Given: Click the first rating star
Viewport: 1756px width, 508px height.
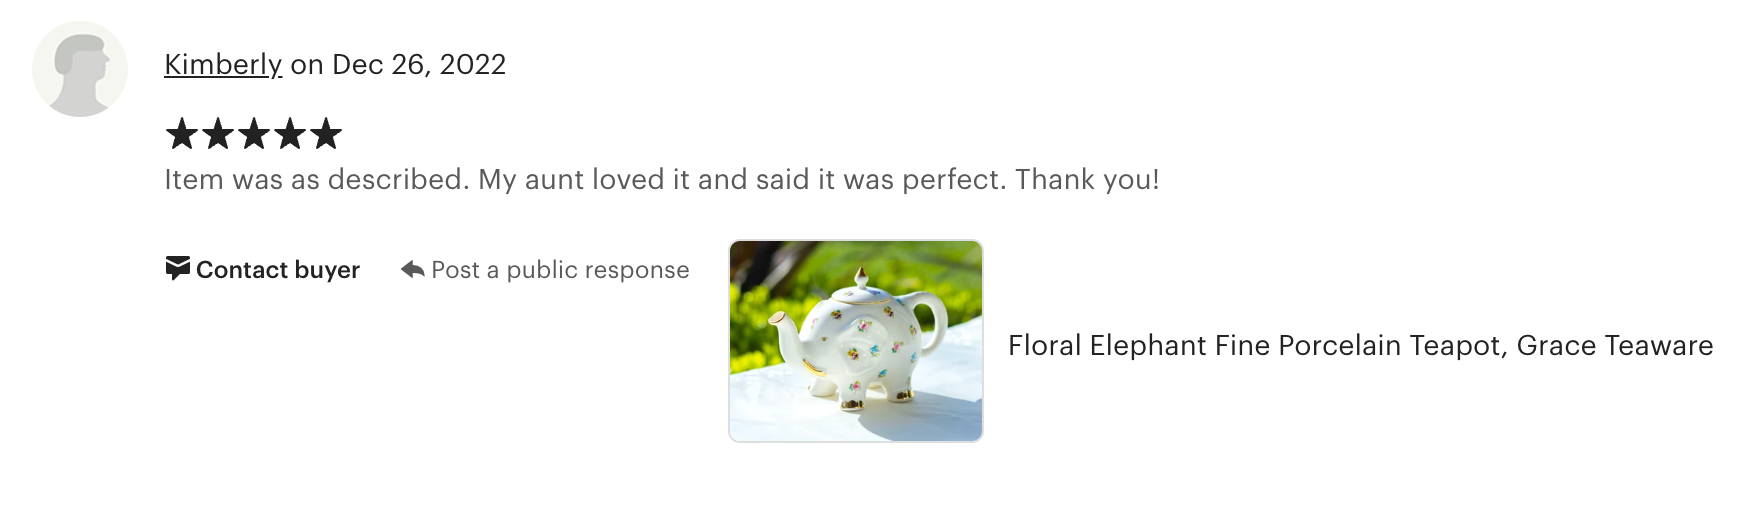Looking at the screenshot, I should click(182, 134).
